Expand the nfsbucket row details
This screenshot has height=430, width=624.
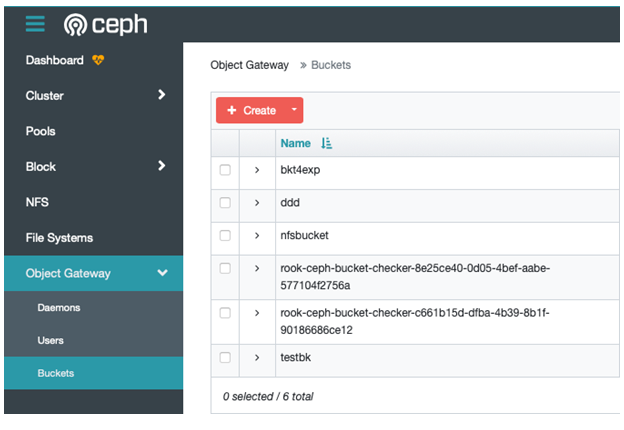click(x=257, y=235)
